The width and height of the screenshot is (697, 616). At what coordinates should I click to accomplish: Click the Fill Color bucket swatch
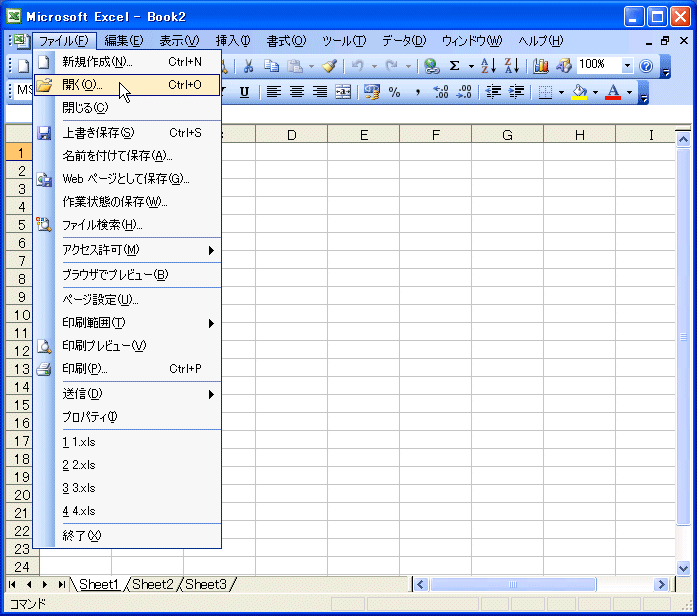(579, 92)
